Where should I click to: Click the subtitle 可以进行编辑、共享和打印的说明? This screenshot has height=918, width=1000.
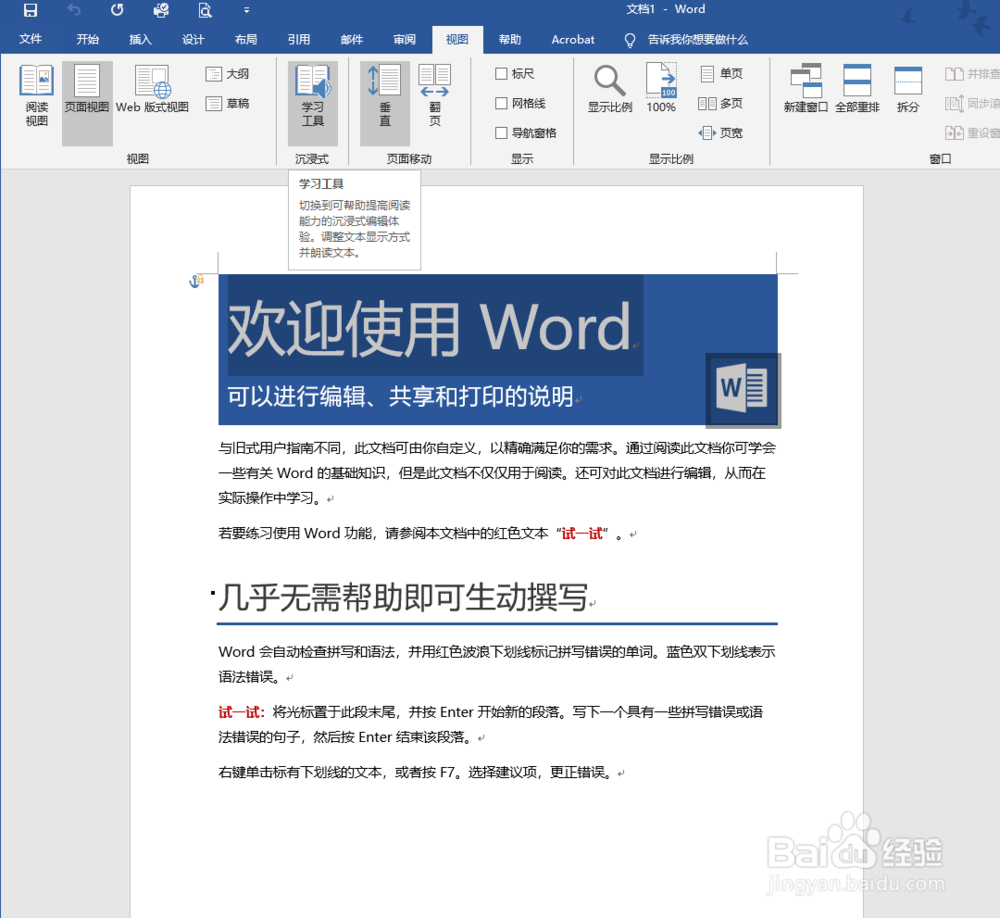coord(401,397)
